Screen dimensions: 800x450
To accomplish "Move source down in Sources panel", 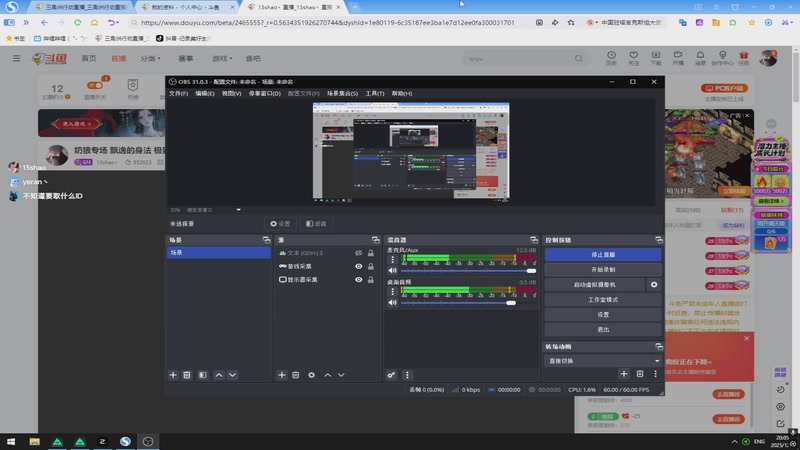I will click(x=341, y=375).
